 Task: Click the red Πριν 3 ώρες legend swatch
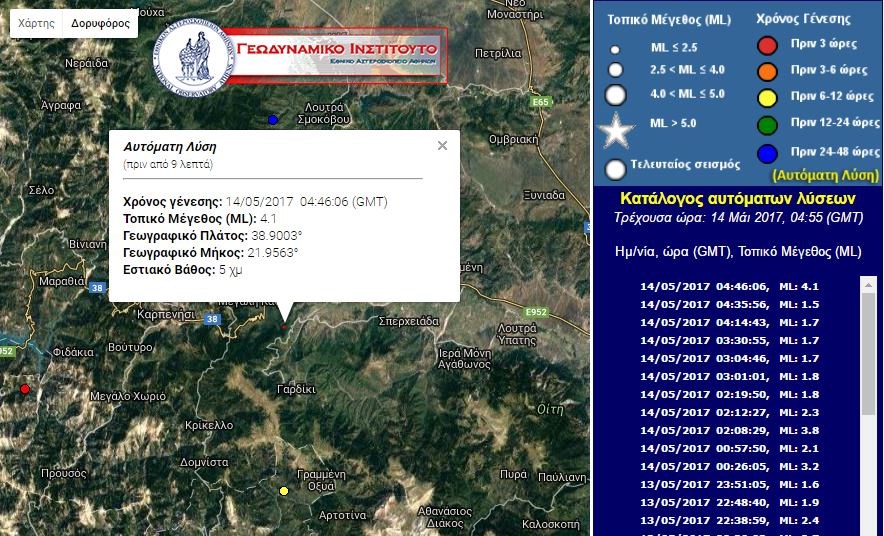pyautogui.click(x=767, y=45)
